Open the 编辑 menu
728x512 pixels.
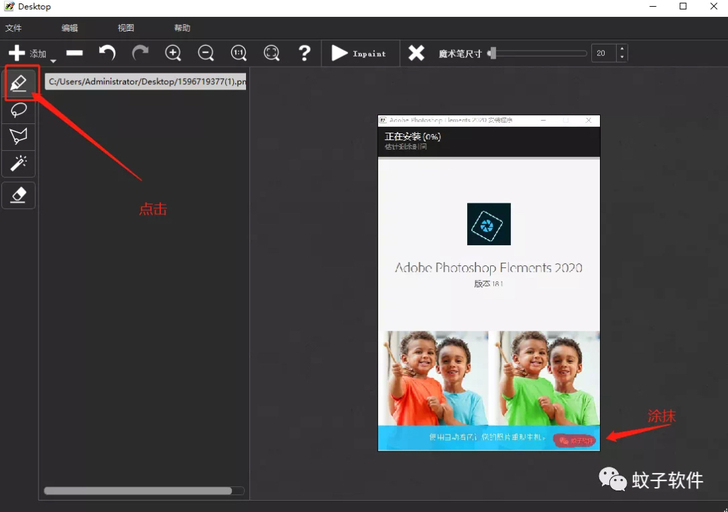coord(70,28)
